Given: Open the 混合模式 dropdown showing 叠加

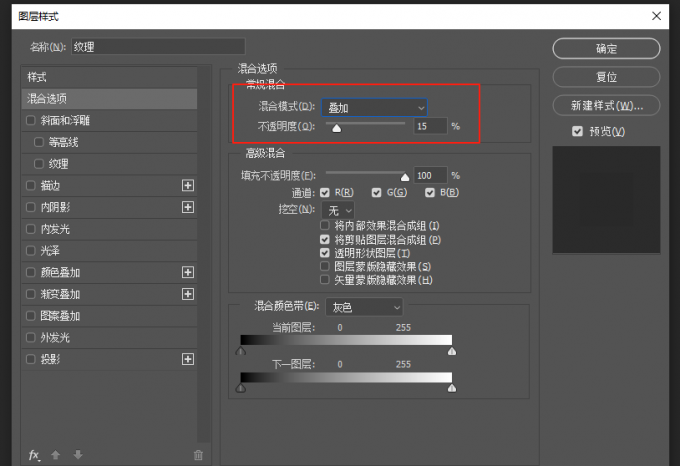Looking at the screenshot, I should point(374,108).
